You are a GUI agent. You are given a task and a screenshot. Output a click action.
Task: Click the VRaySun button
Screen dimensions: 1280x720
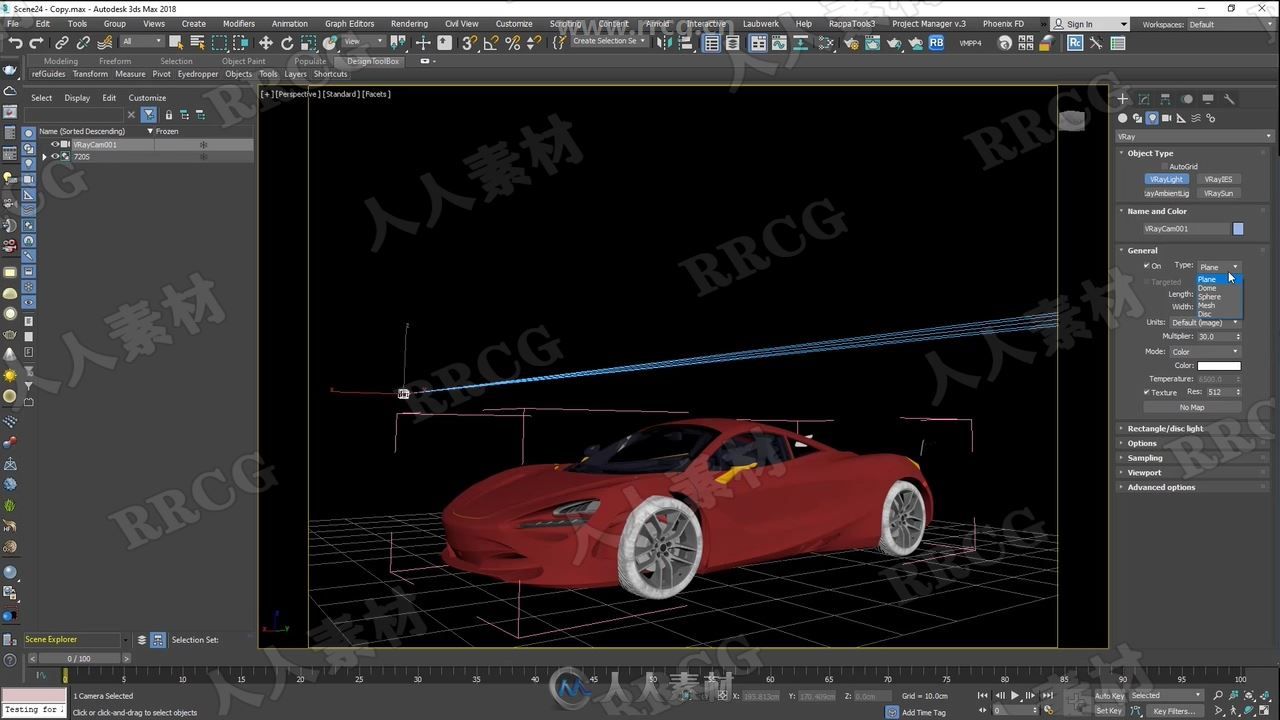click(x=1218, y=193)
